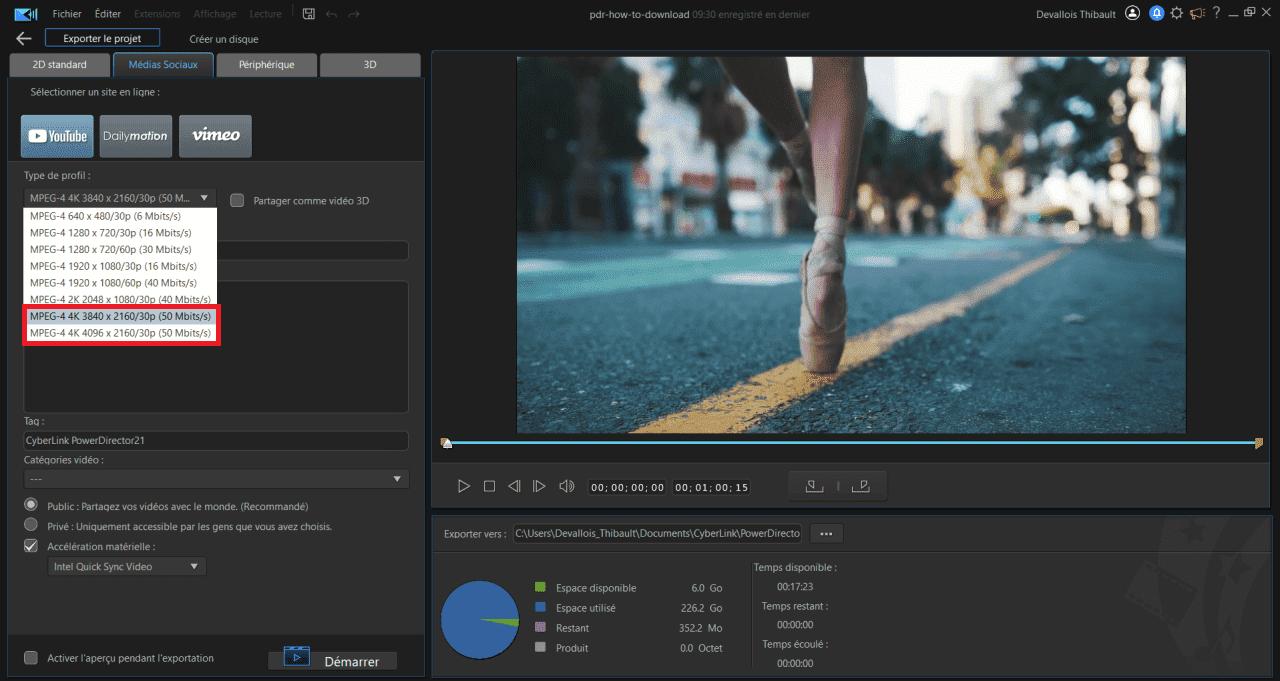The image size is (1280, 681).
Task: Open the notifications bell
Action: [x=1156, y=14]
